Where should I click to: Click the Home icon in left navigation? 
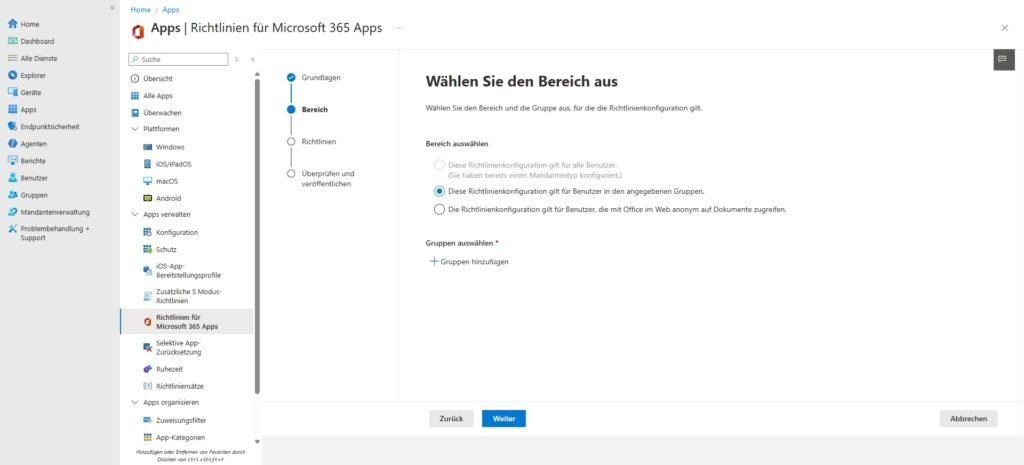click(12, 24)
